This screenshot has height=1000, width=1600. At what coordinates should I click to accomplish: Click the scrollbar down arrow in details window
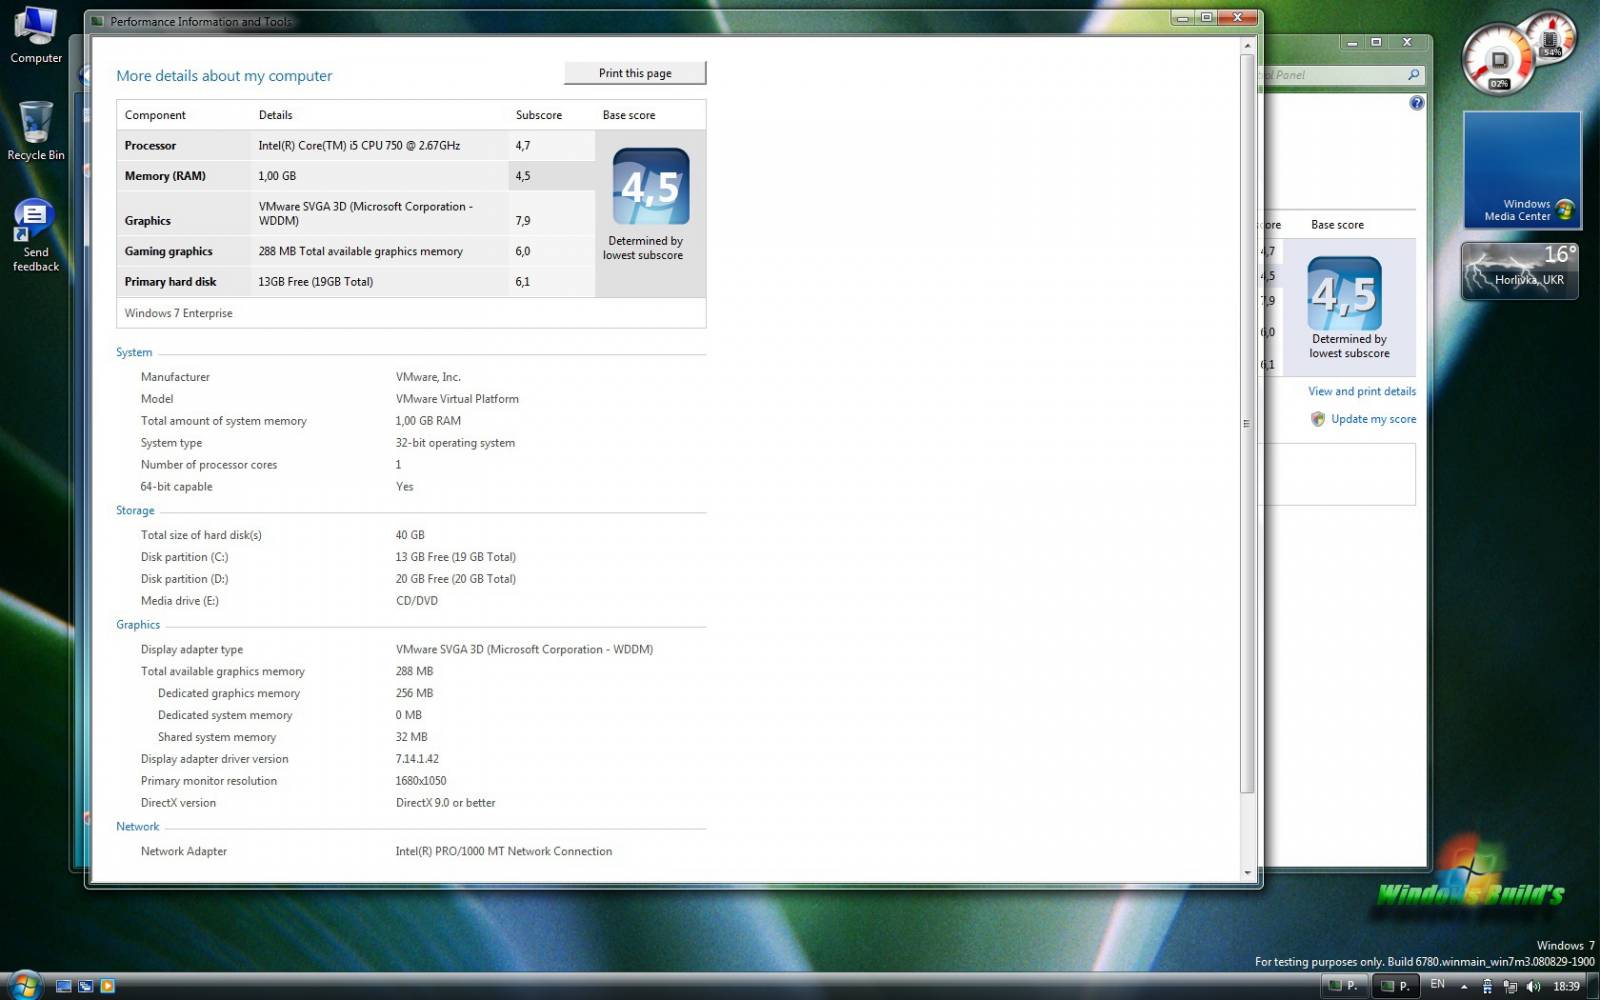point(1247,873)
